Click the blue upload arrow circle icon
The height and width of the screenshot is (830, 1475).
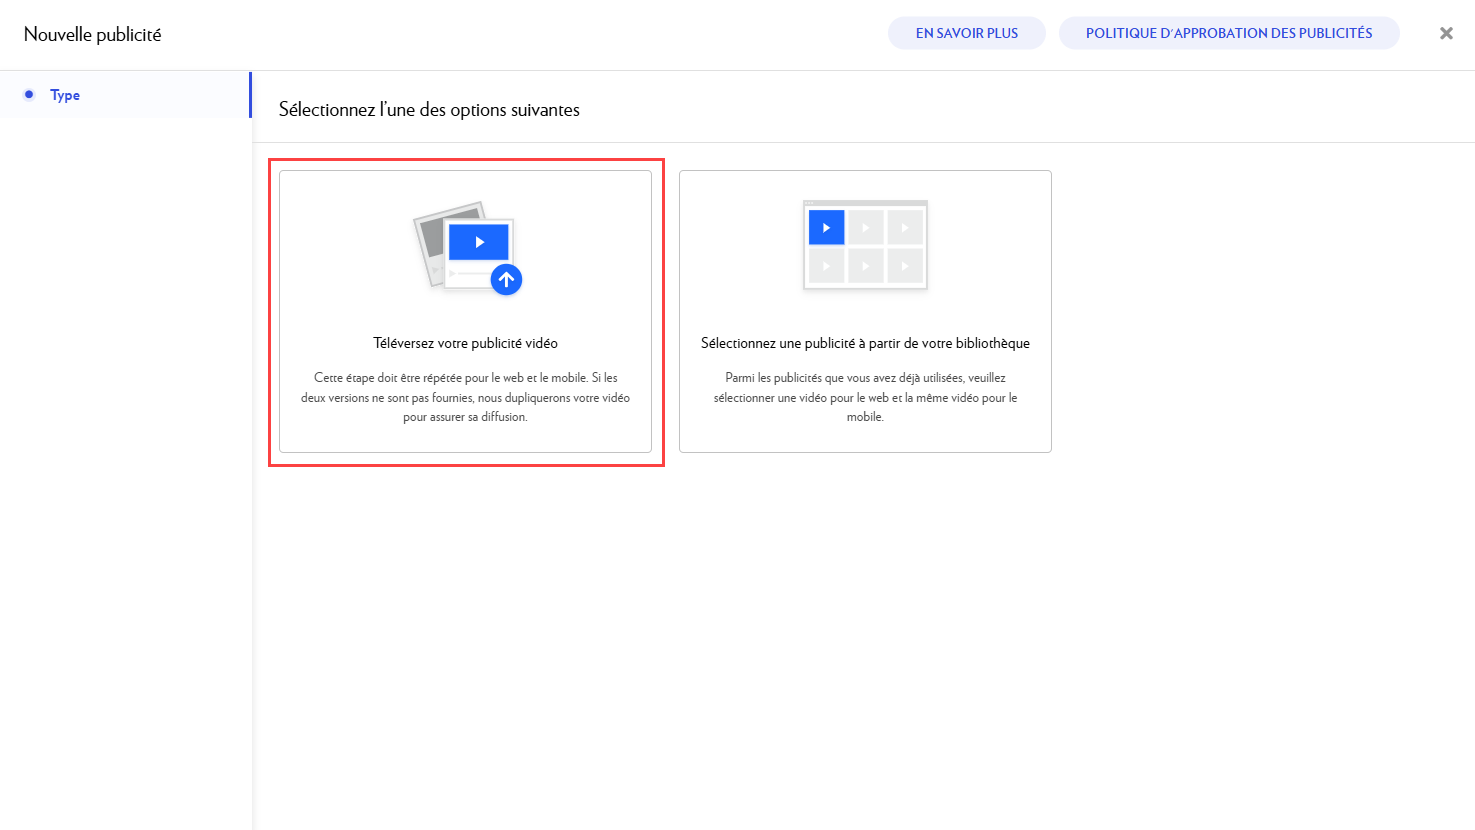coord(506,280)
